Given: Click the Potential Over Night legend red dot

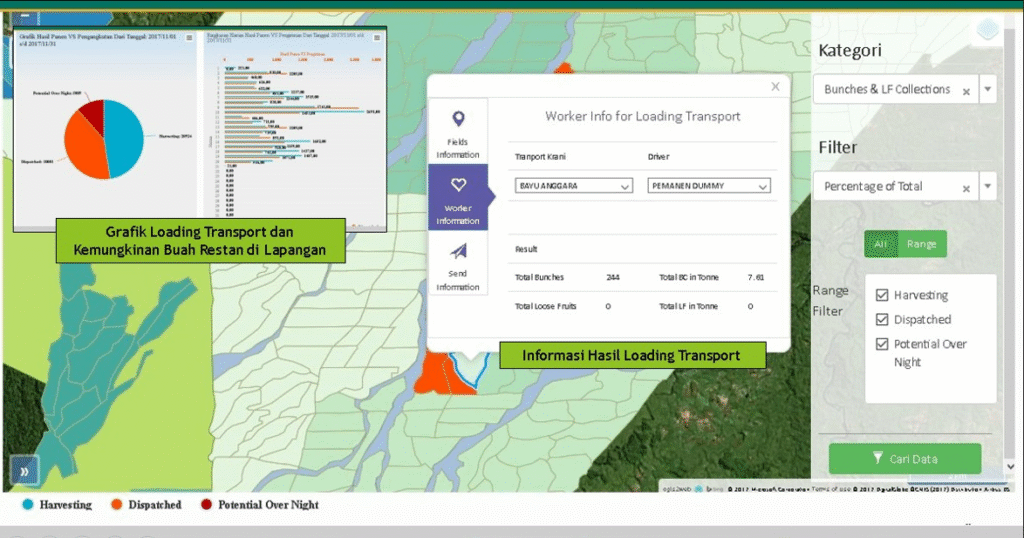Looking at the screenshot, I should pos(206,505).
